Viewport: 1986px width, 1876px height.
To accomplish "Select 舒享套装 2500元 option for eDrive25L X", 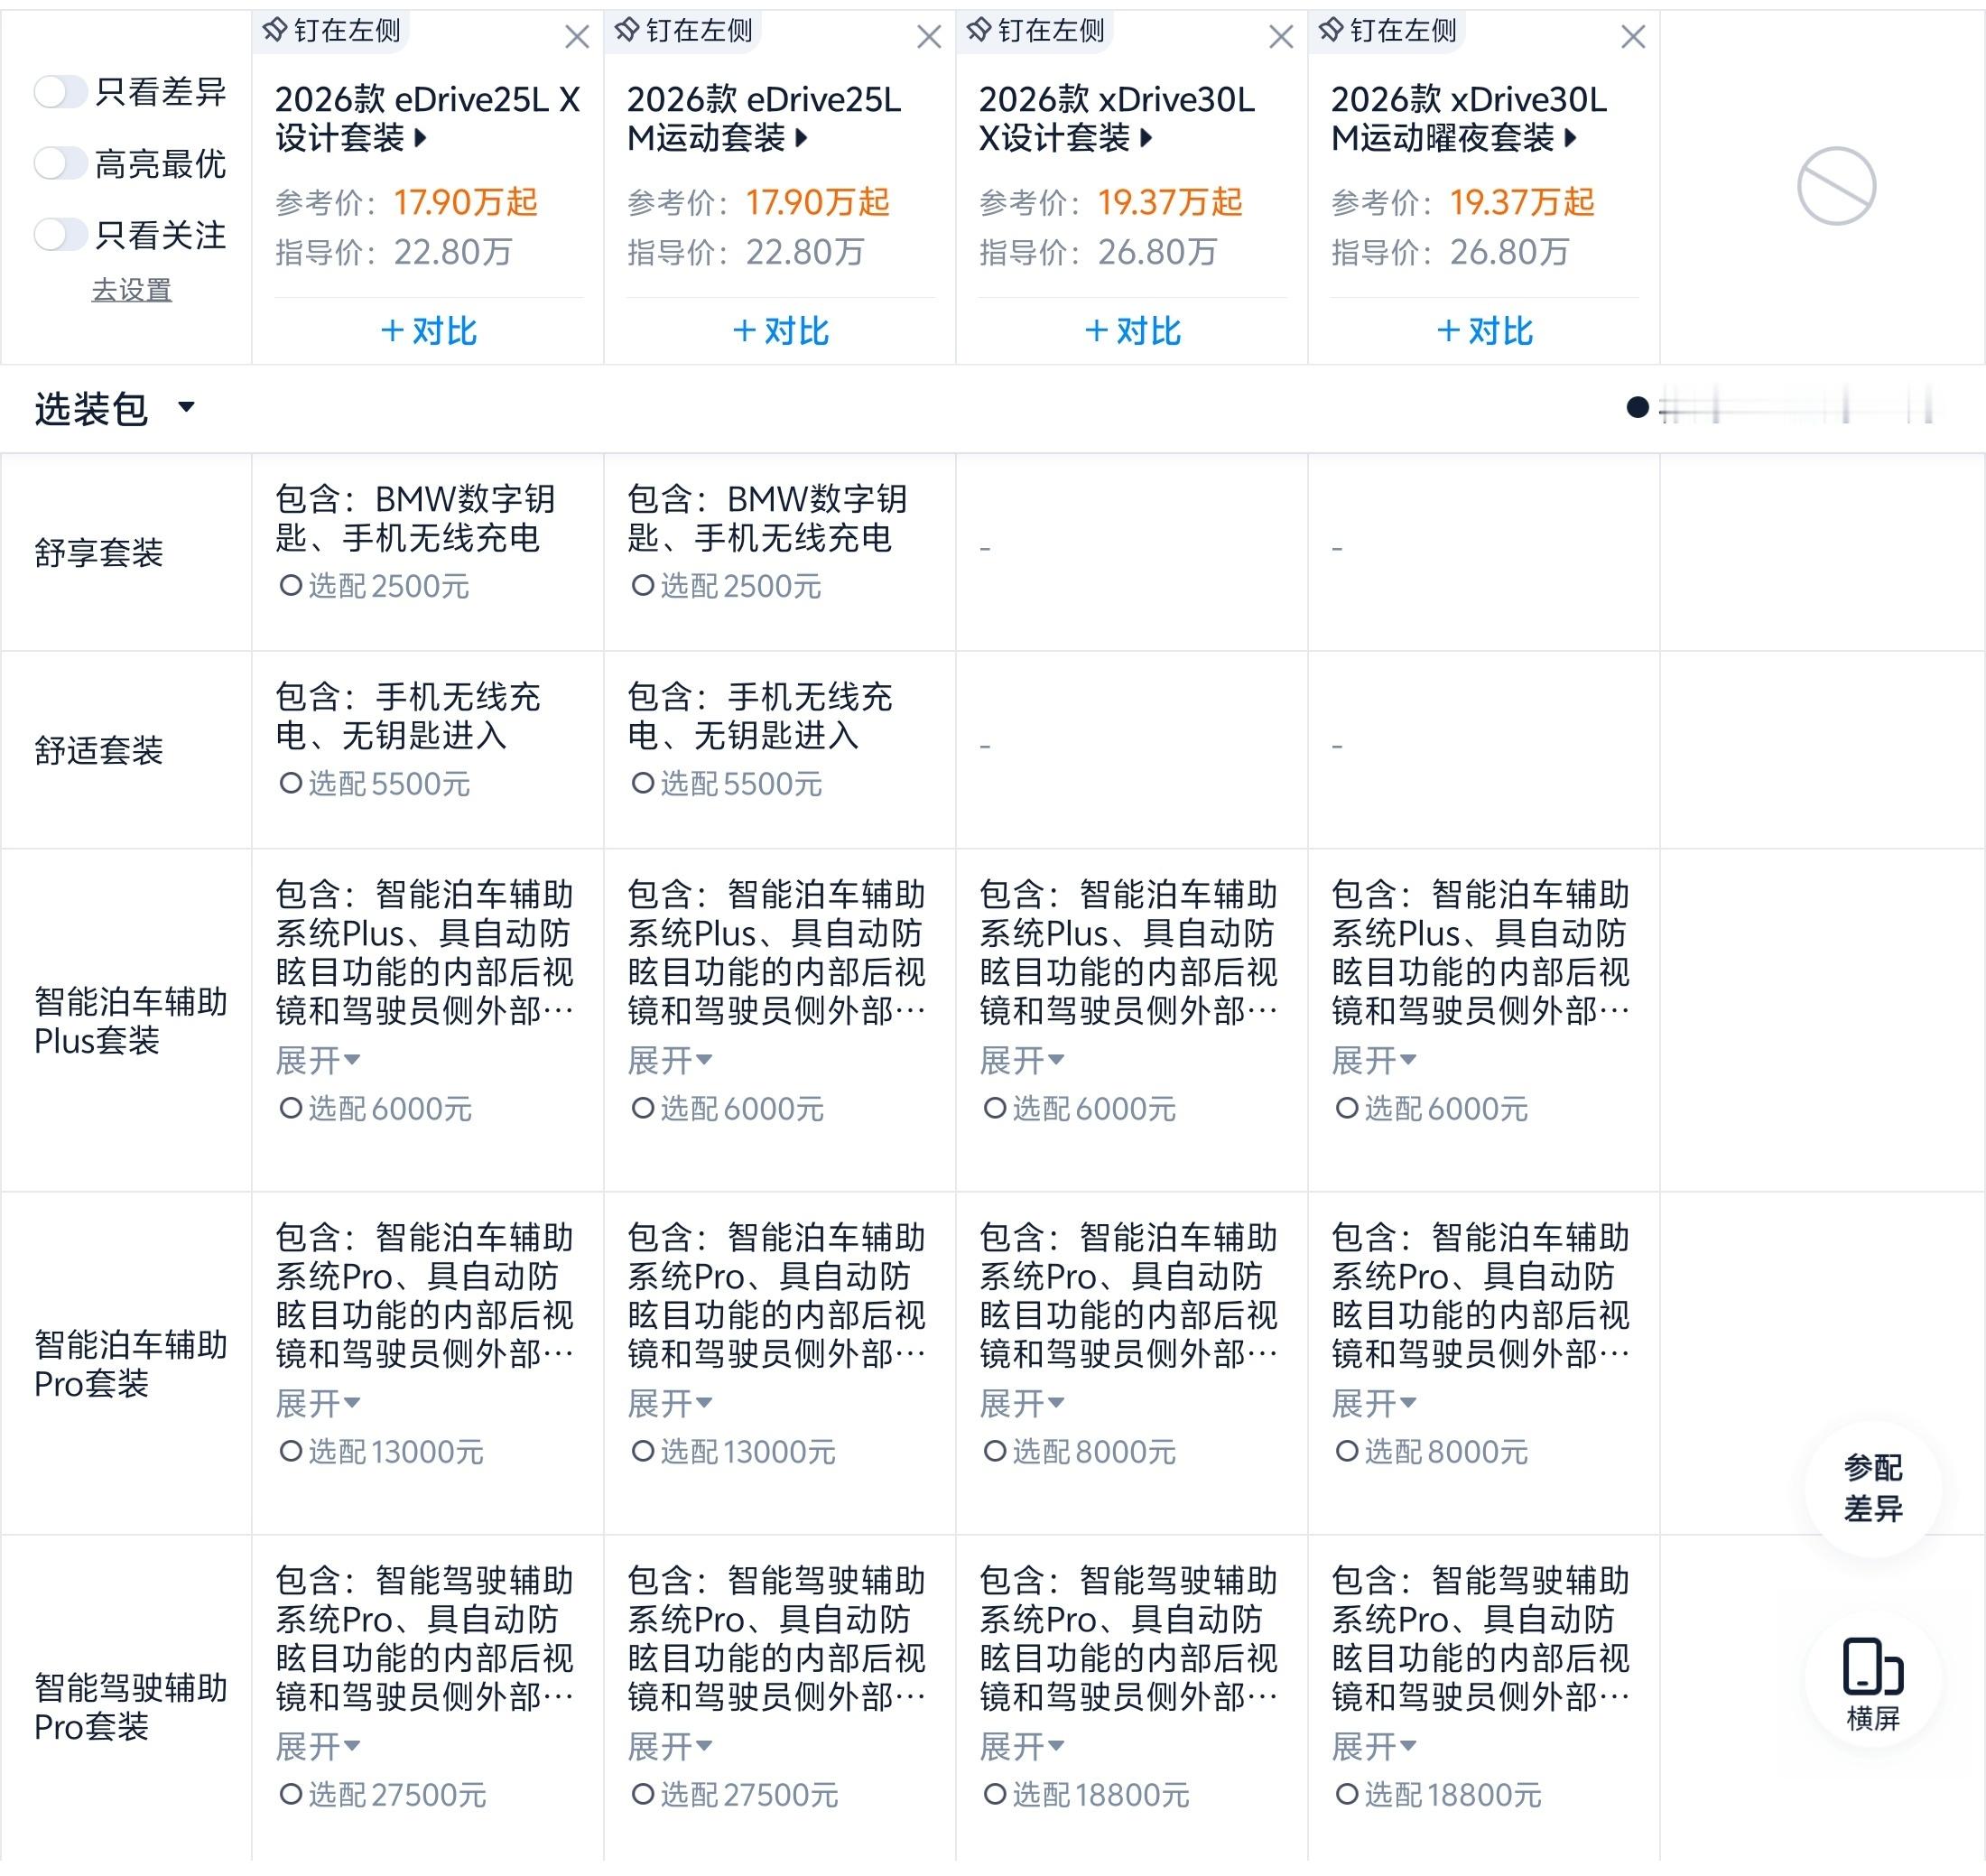I will [x=291, y=586].
